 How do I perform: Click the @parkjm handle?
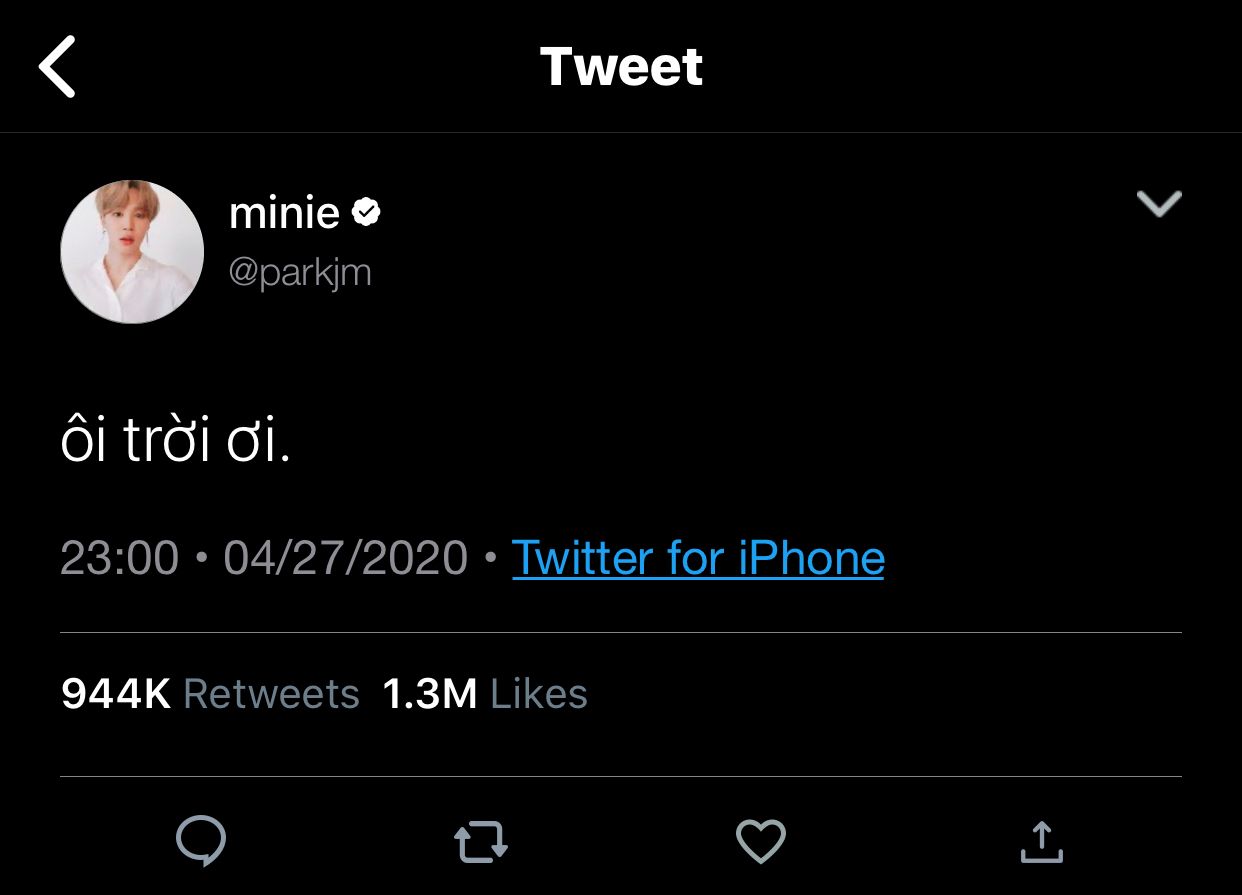[x=300, y=273]
